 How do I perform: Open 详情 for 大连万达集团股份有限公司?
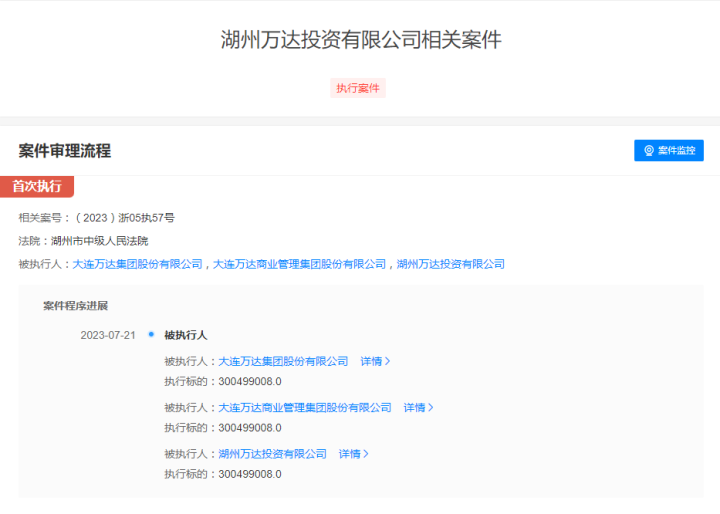(x=375, y=361)
